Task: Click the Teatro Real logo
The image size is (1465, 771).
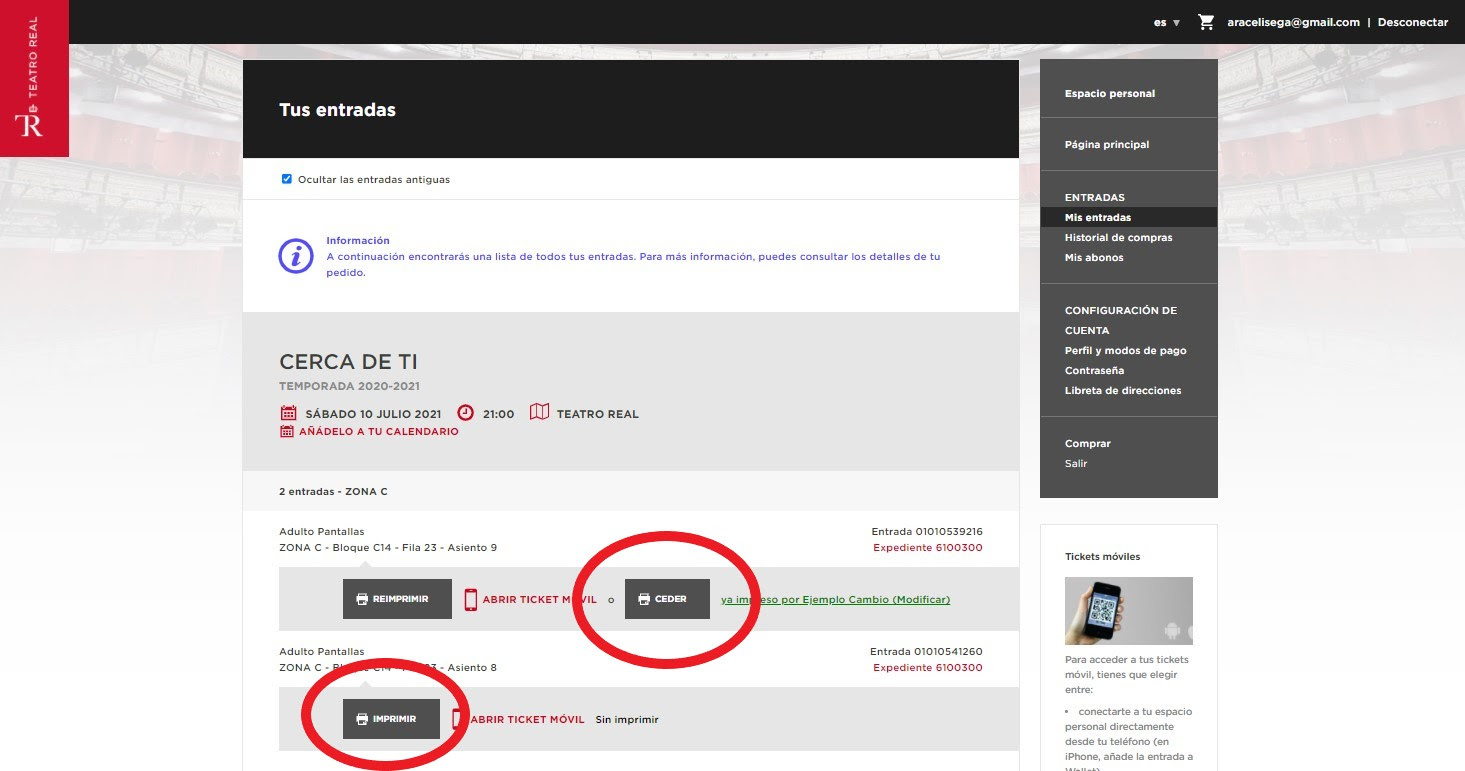Action: 34,78
